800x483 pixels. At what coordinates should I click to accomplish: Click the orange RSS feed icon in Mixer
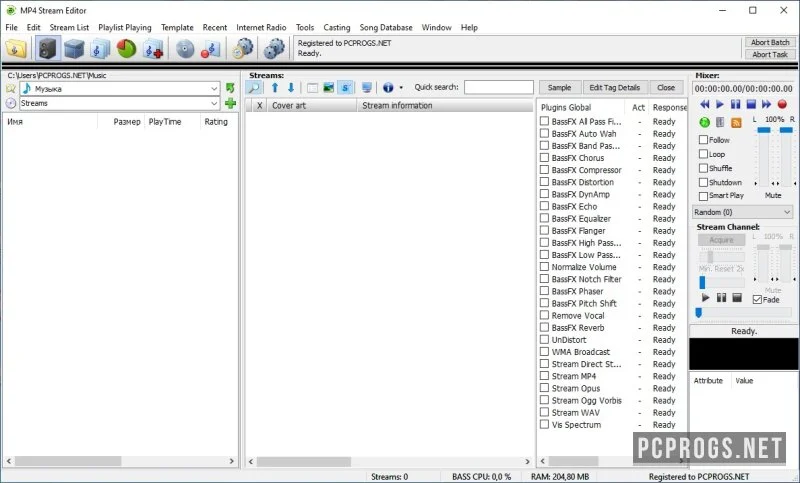tap(736, 122)
